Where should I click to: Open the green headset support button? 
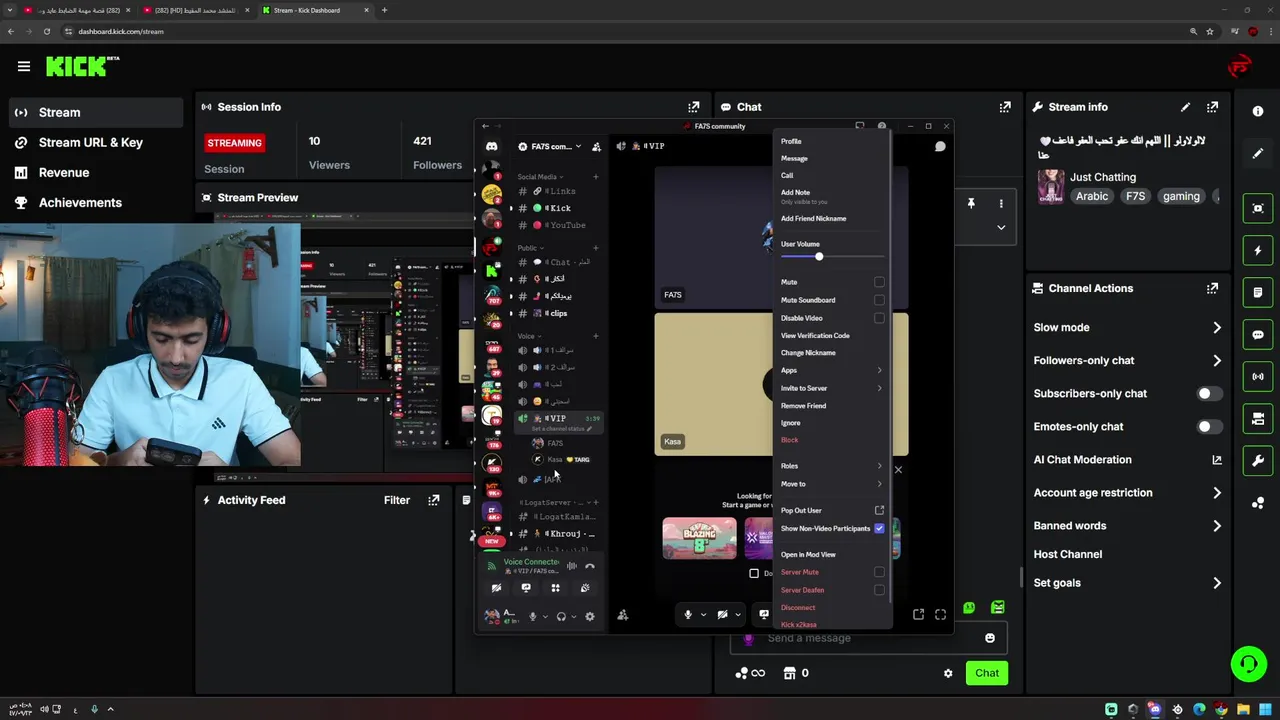pyautogui.click(x=1248, y=663)
